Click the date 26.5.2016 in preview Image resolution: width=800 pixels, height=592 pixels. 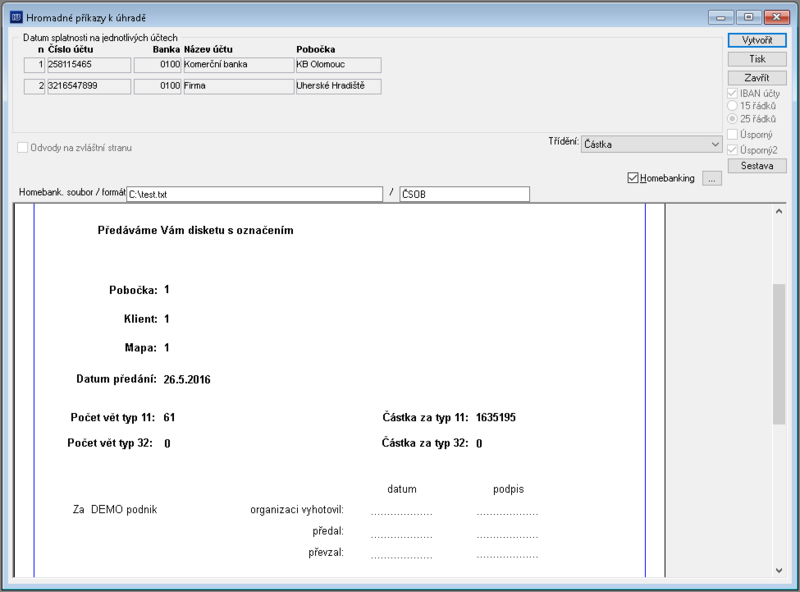187,380
